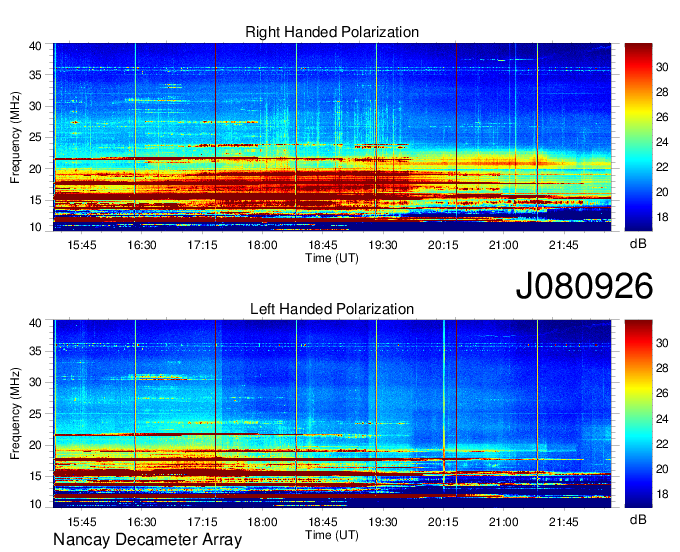Viewport: 680px width, 552px height.
Task: Click the 28 dB label on top colorbar
Action: click(x=662, y=92)
